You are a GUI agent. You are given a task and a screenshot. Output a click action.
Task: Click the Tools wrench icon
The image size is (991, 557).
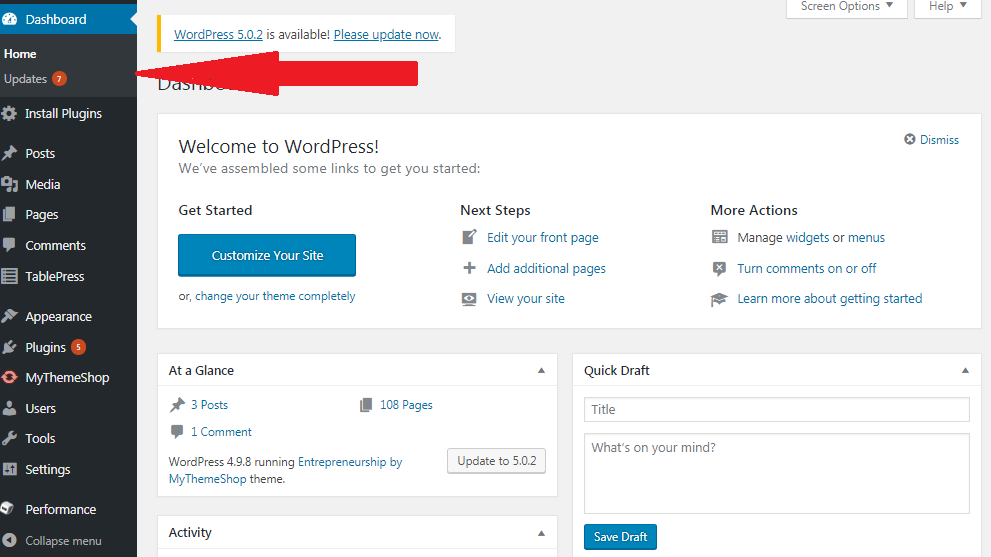(x=9, y=438)
